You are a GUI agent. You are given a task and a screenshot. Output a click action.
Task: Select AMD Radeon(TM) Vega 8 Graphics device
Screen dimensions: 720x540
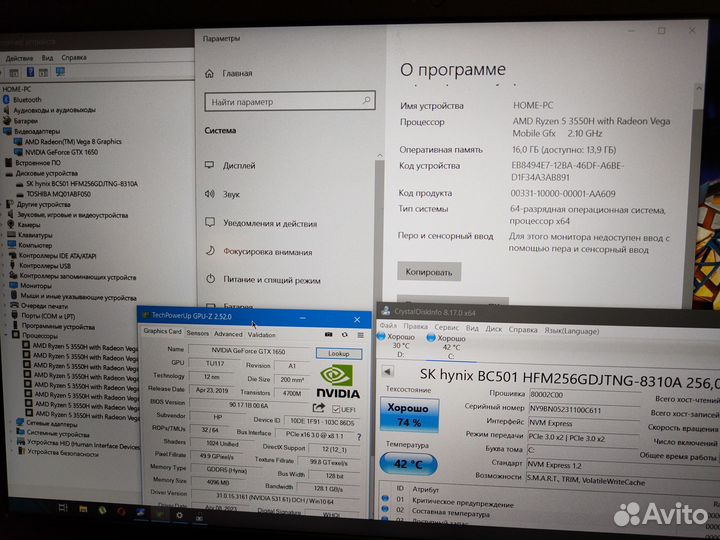point(73,141)
